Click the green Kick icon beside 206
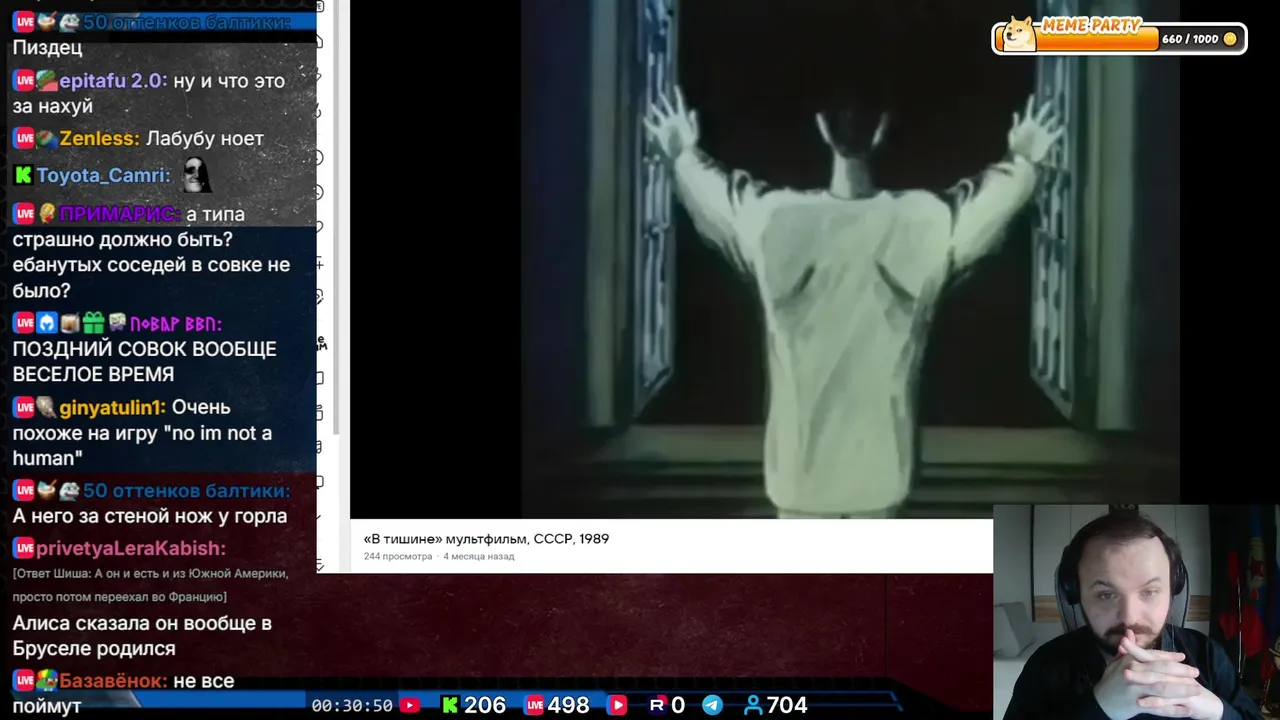Image resolution: width=1280 pixels, height=720 pixels. click(x=450, y=705)
